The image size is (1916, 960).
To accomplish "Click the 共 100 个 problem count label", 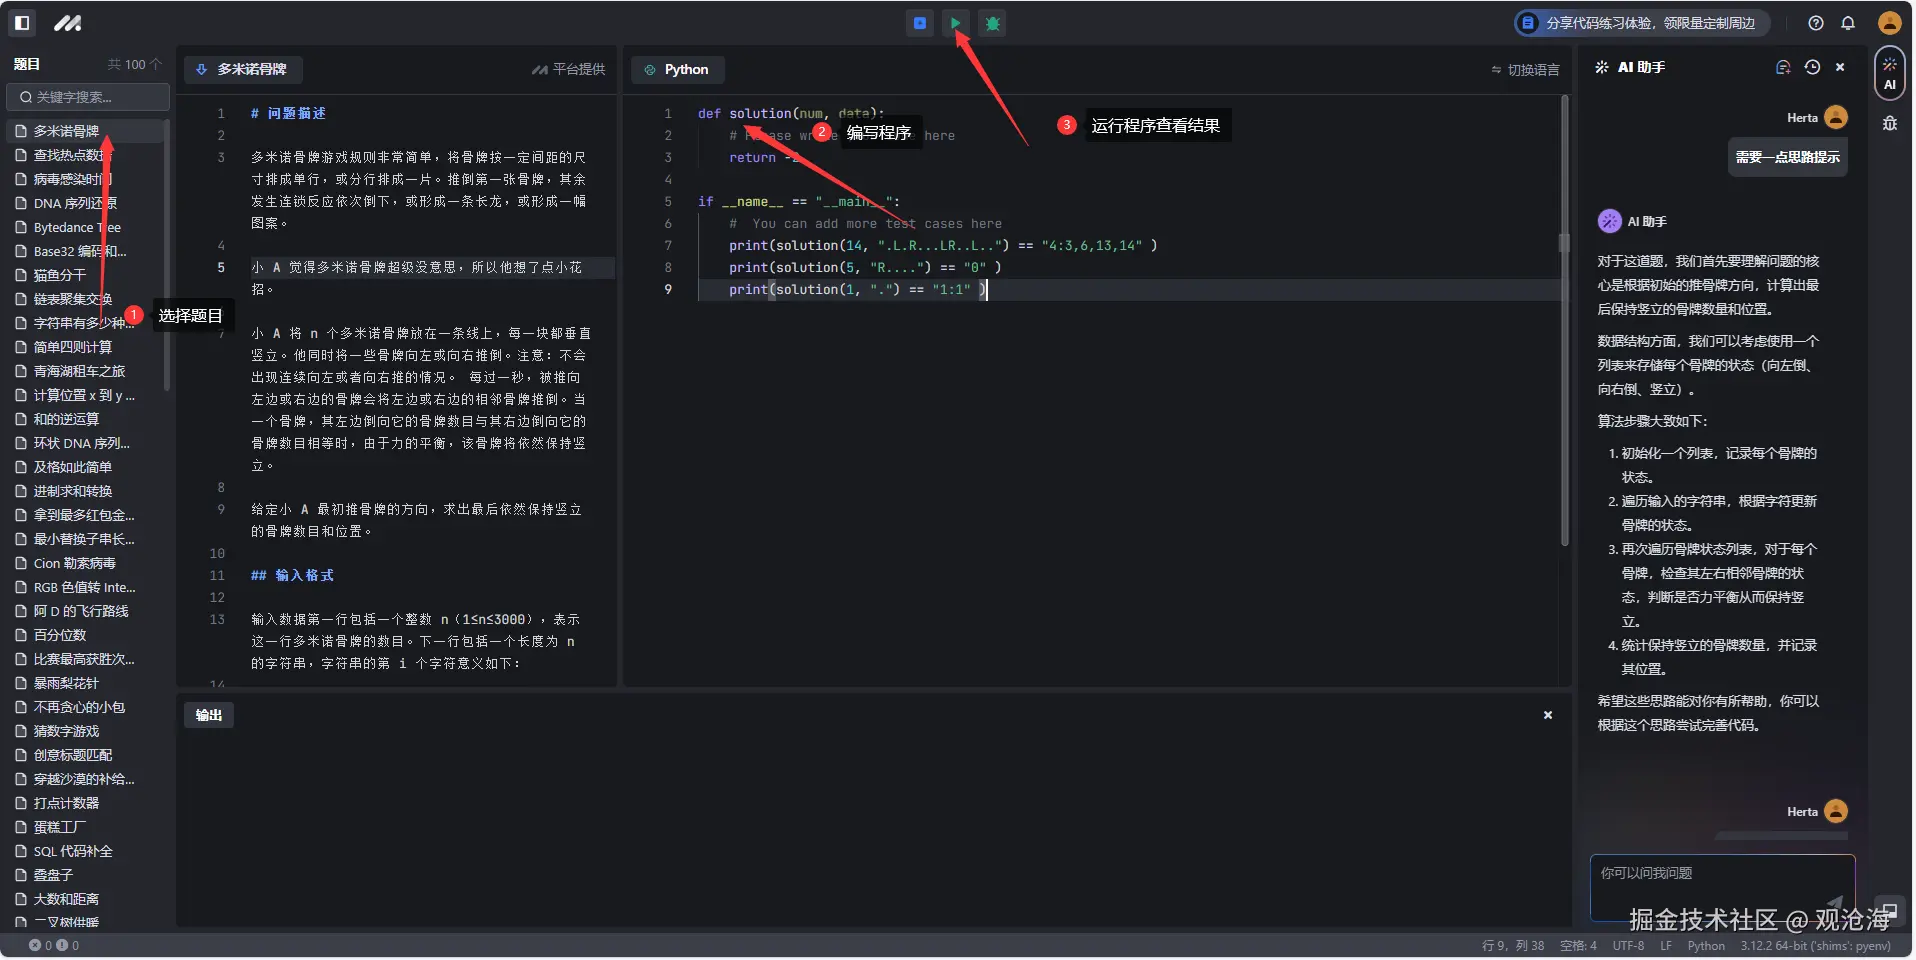I will tap(135, 64).
